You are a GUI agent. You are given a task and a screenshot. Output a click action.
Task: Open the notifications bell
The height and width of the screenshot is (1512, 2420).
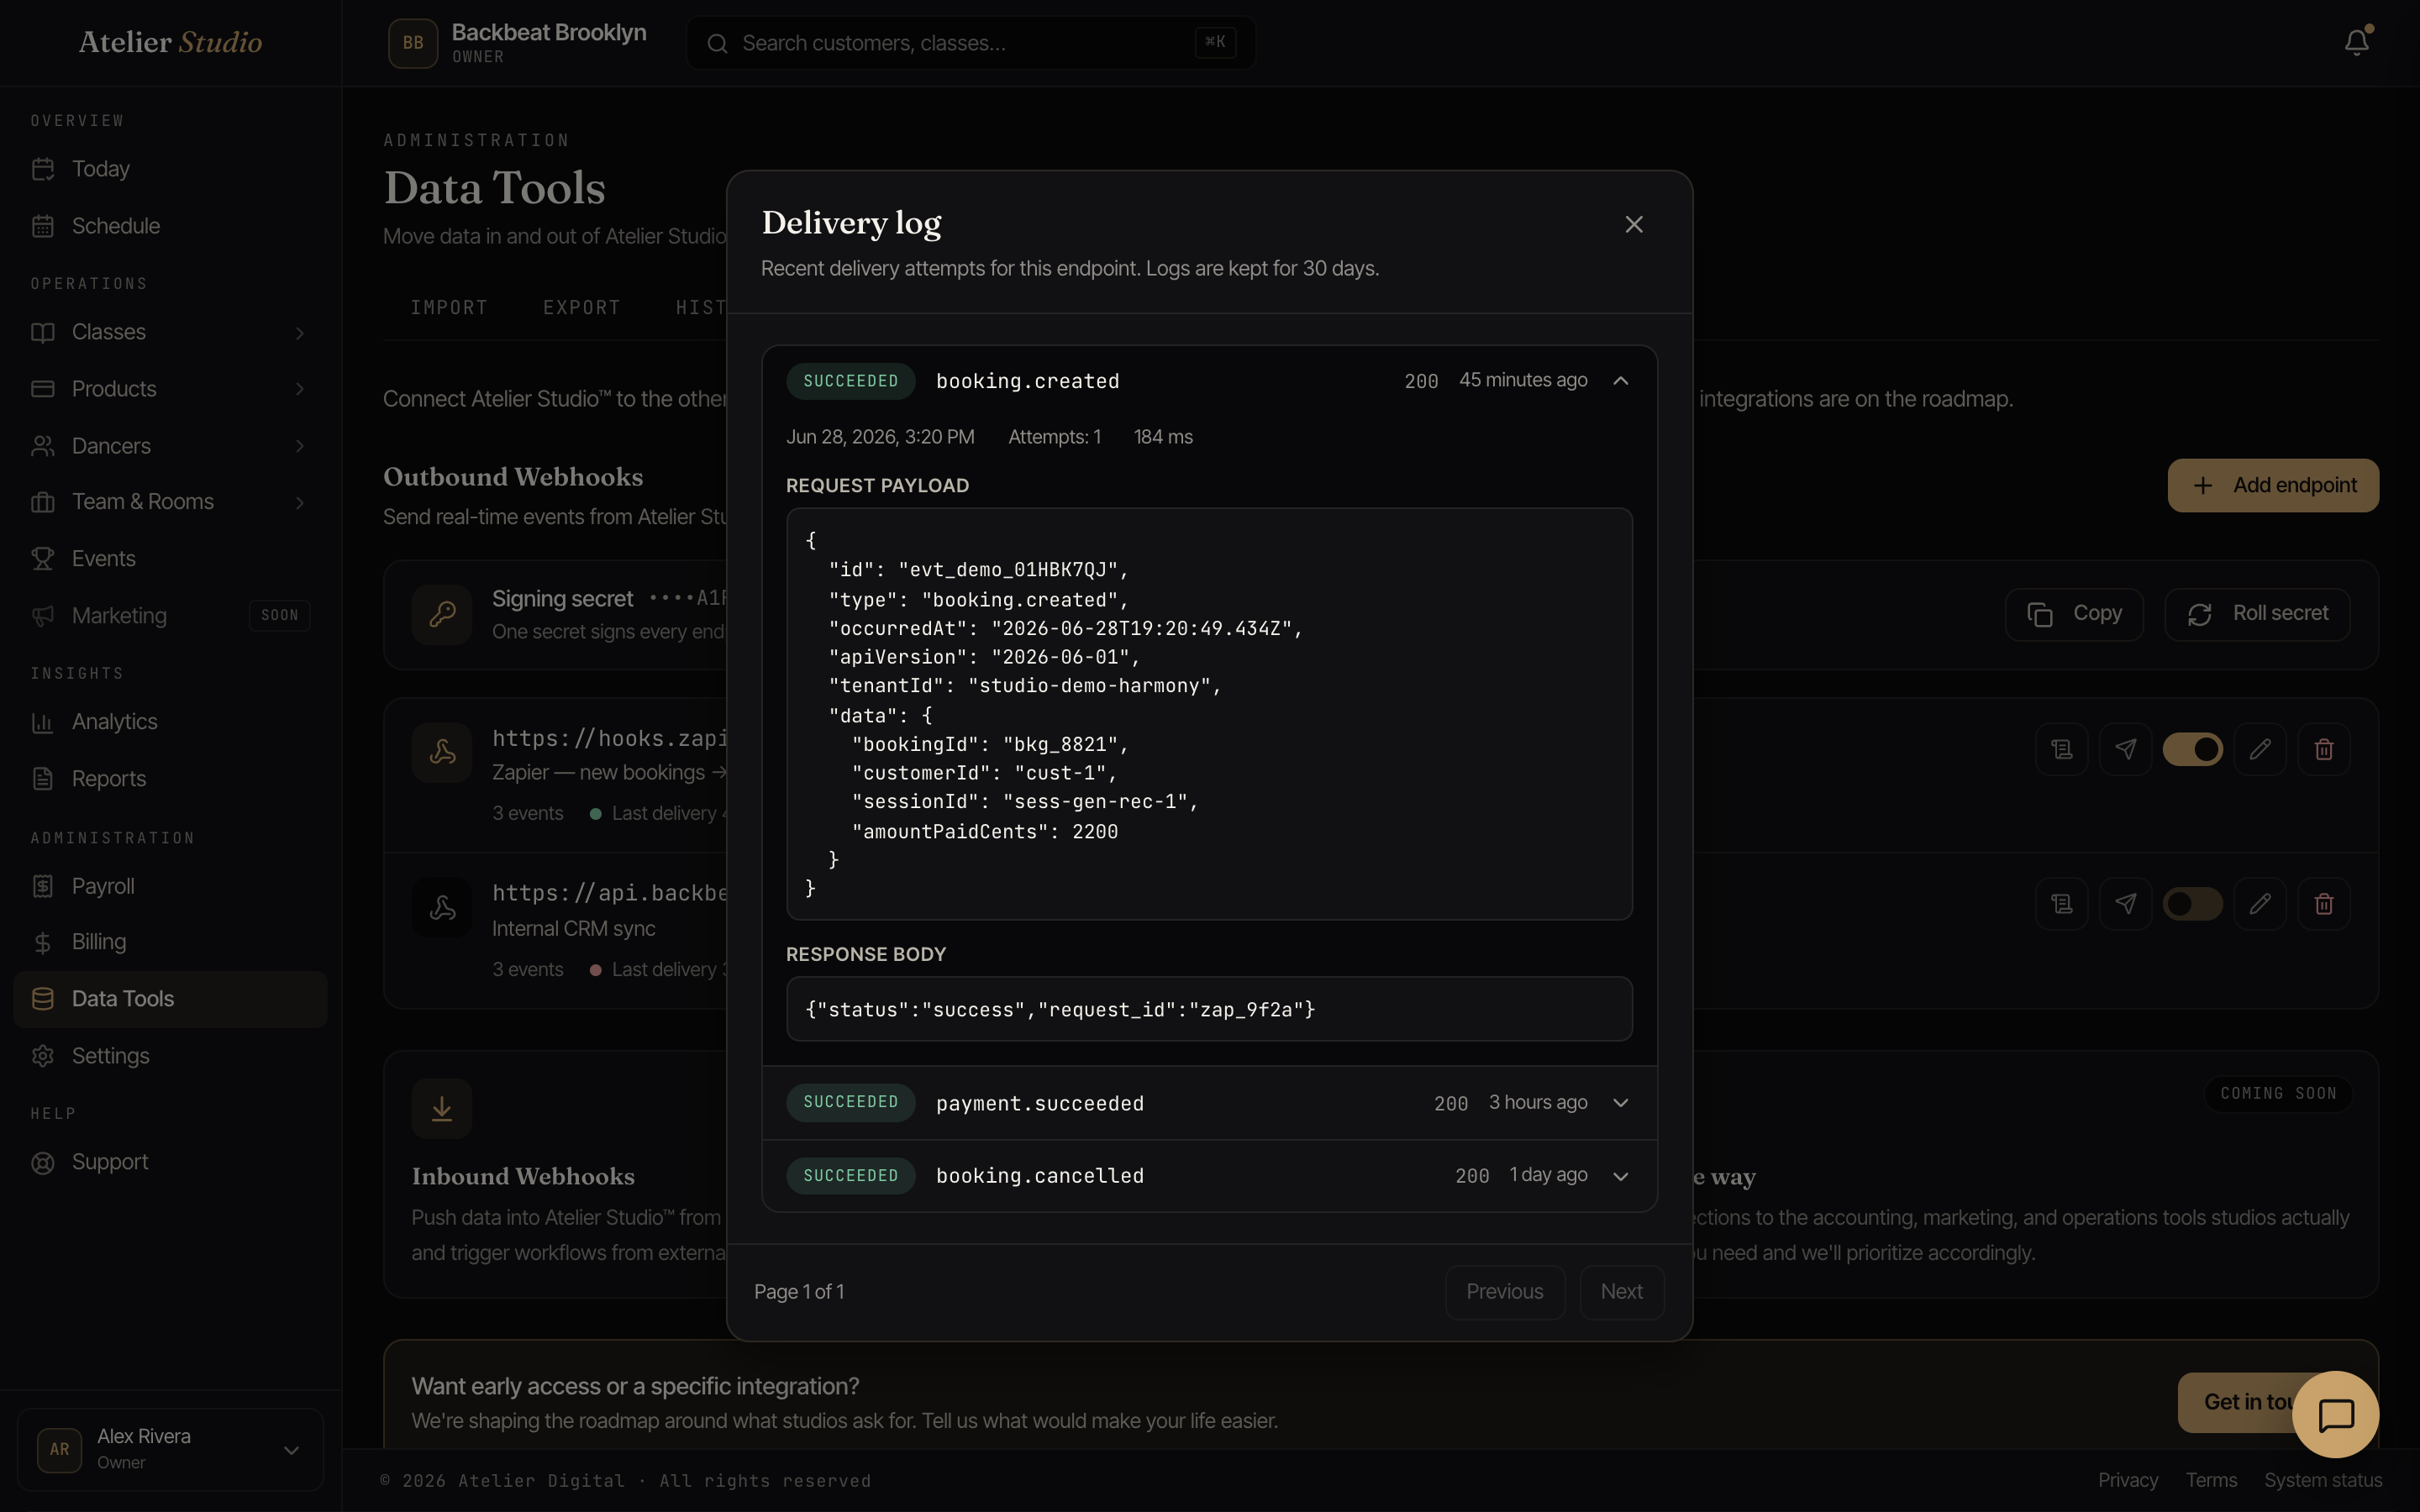point(2357,42)
